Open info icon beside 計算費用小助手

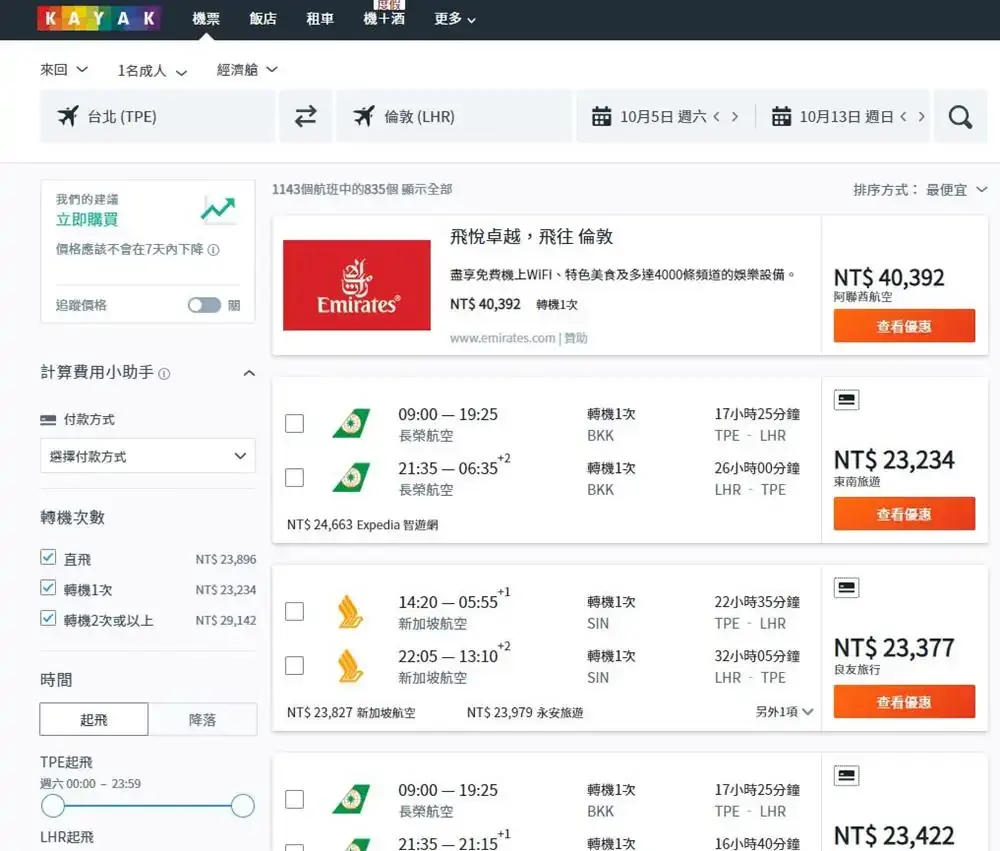164,374
